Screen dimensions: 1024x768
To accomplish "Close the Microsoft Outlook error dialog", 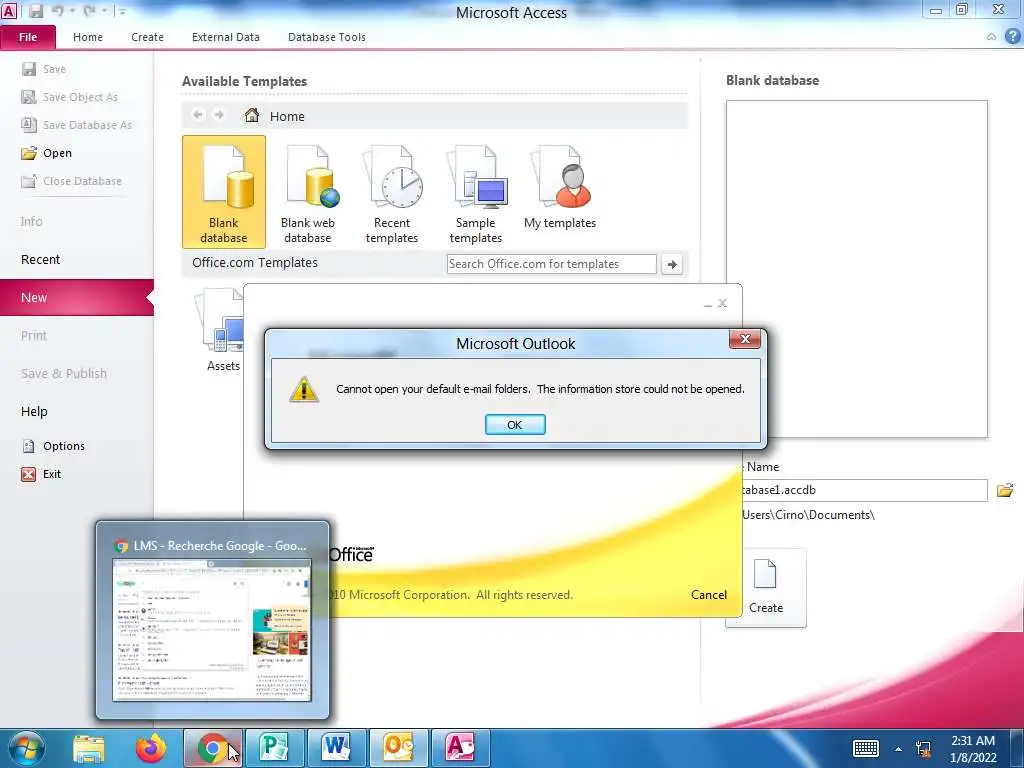I will click(x=744, y=339).
